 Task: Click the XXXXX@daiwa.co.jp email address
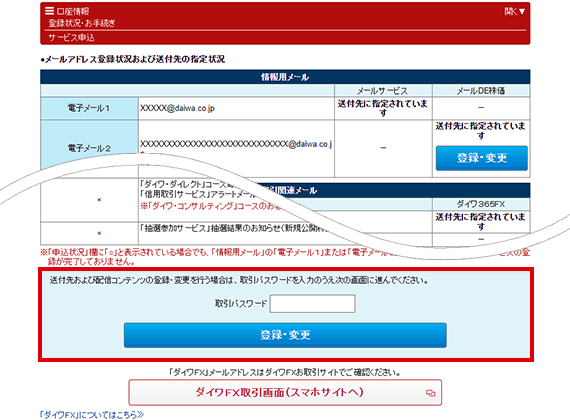pyautogui.click(x=177, y=108)
